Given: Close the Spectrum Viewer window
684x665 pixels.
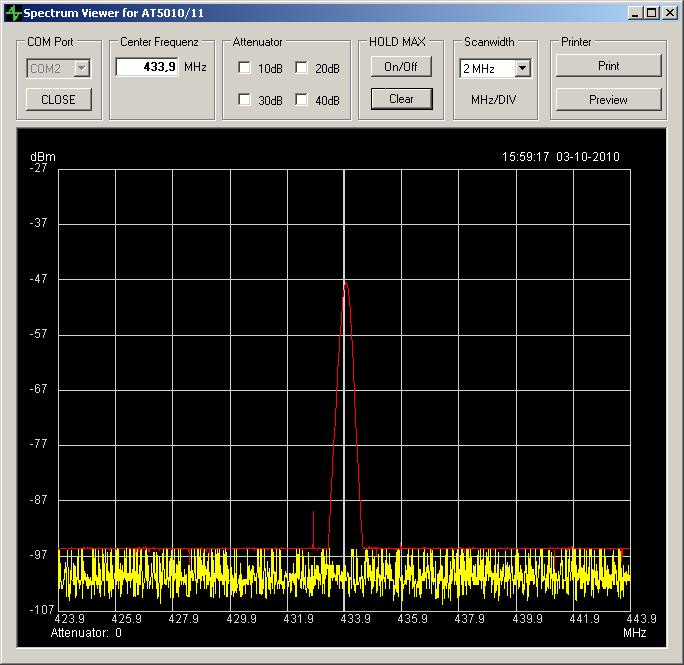Looking at the screenshot, I should 669,13.
